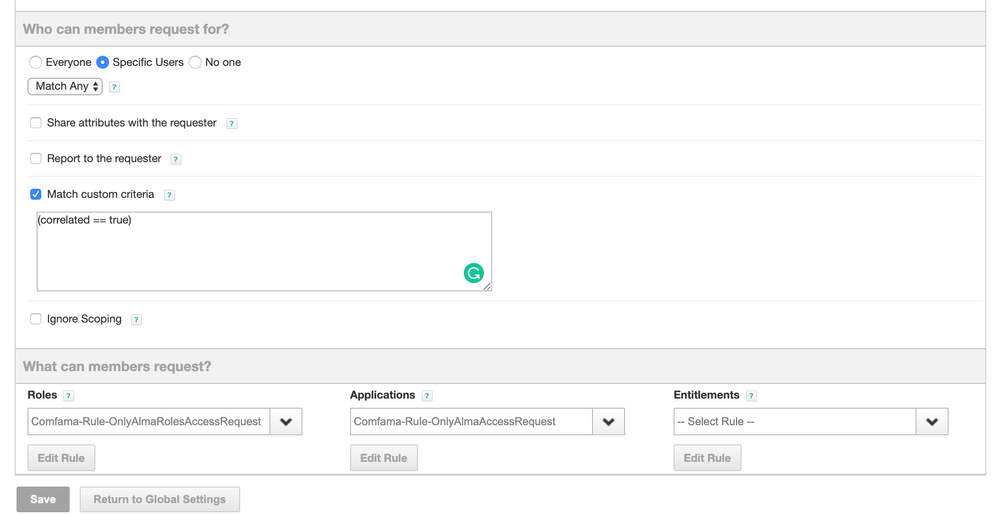Click the green Grammarly icon in textarea
Image resolution: width=999 pixels, height=514 pixels.
(473, 273)
